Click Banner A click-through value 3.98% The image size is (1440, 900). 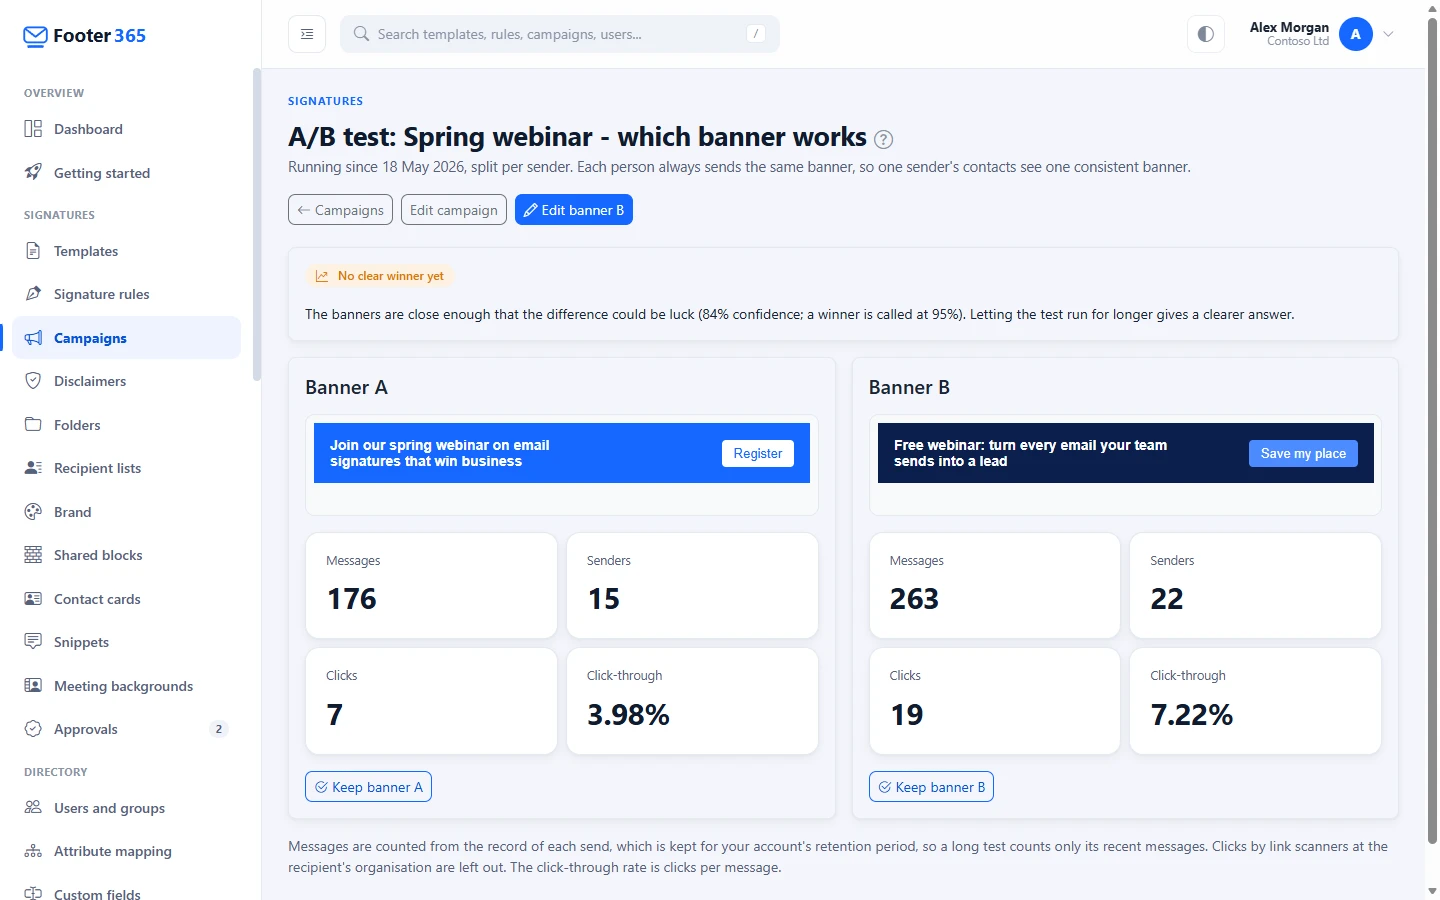coord(628,715)
